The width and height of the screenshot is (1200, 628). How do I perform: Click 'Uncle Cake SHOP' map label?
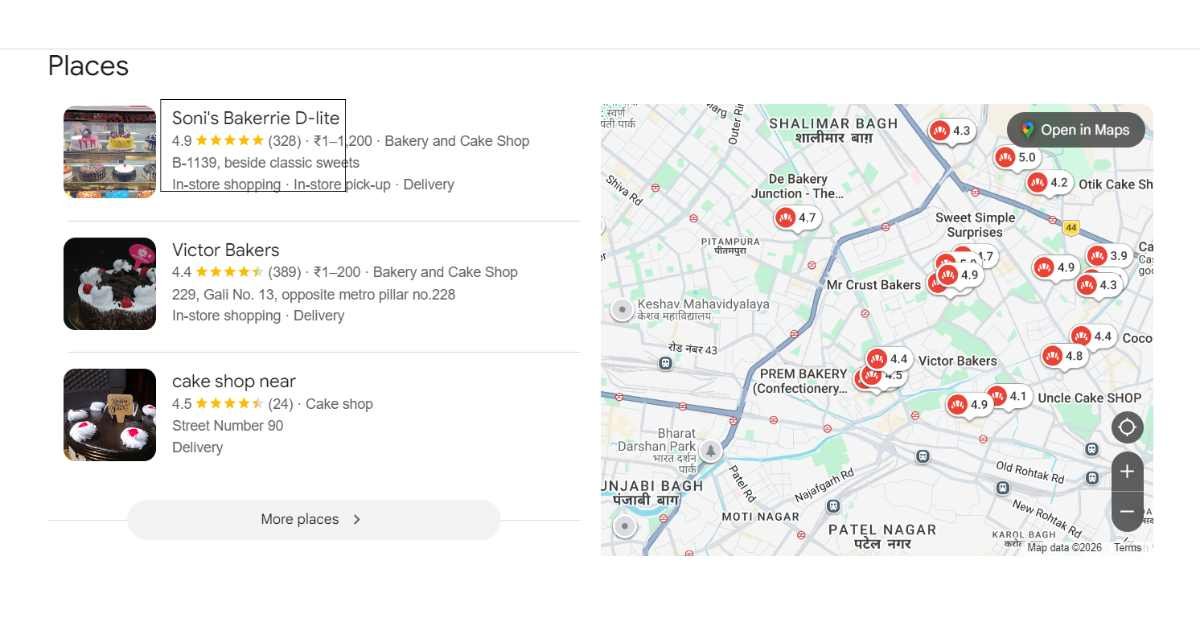pos(1089,398)
